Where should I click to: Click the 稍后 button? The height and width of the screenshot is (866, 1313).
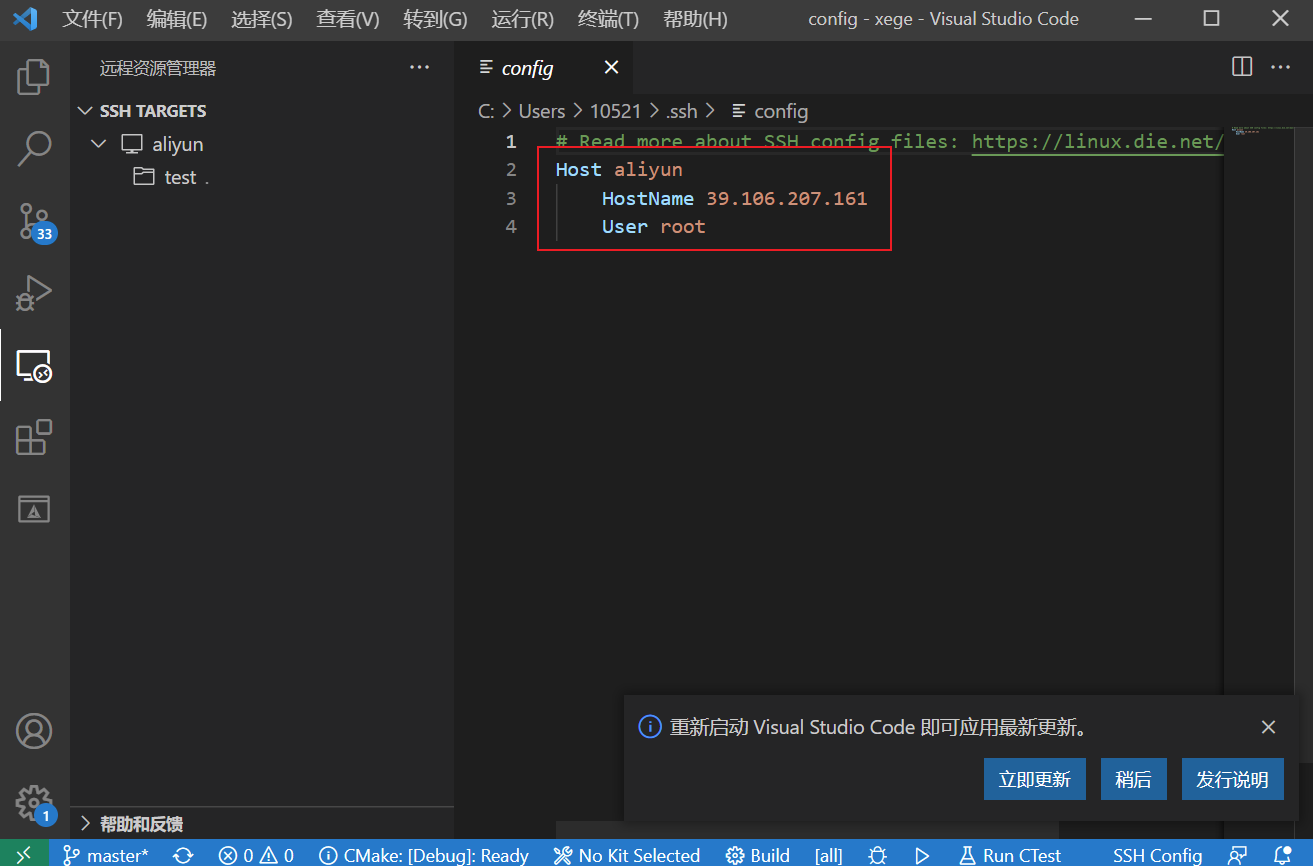coord(1133,779)
